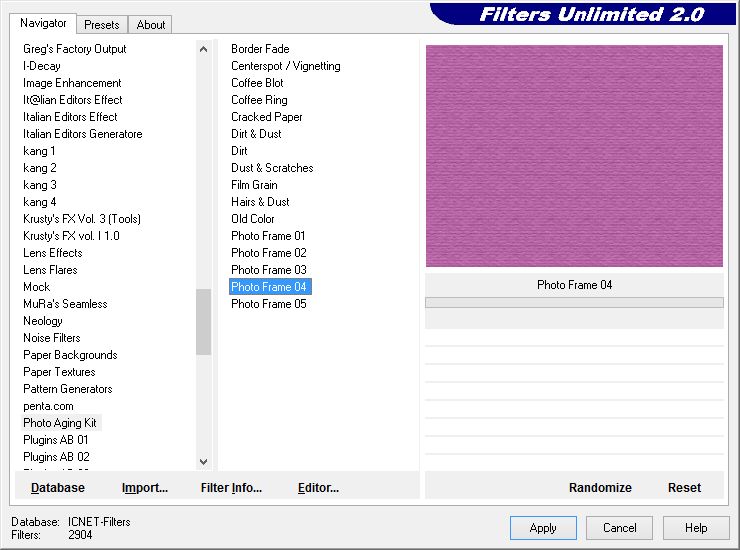Choose the Old Color filter
Screen dimensions: 740x550
pos(252,219)
